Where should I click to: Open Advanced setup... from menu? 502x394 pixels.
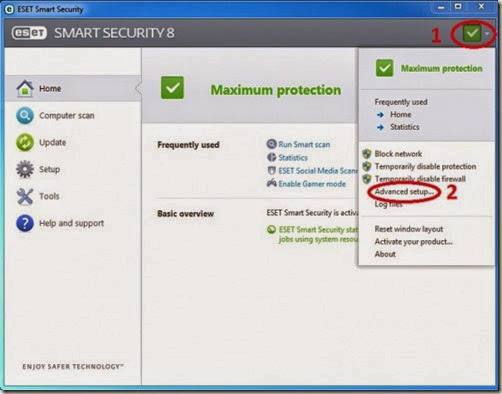tap(404, 192)
